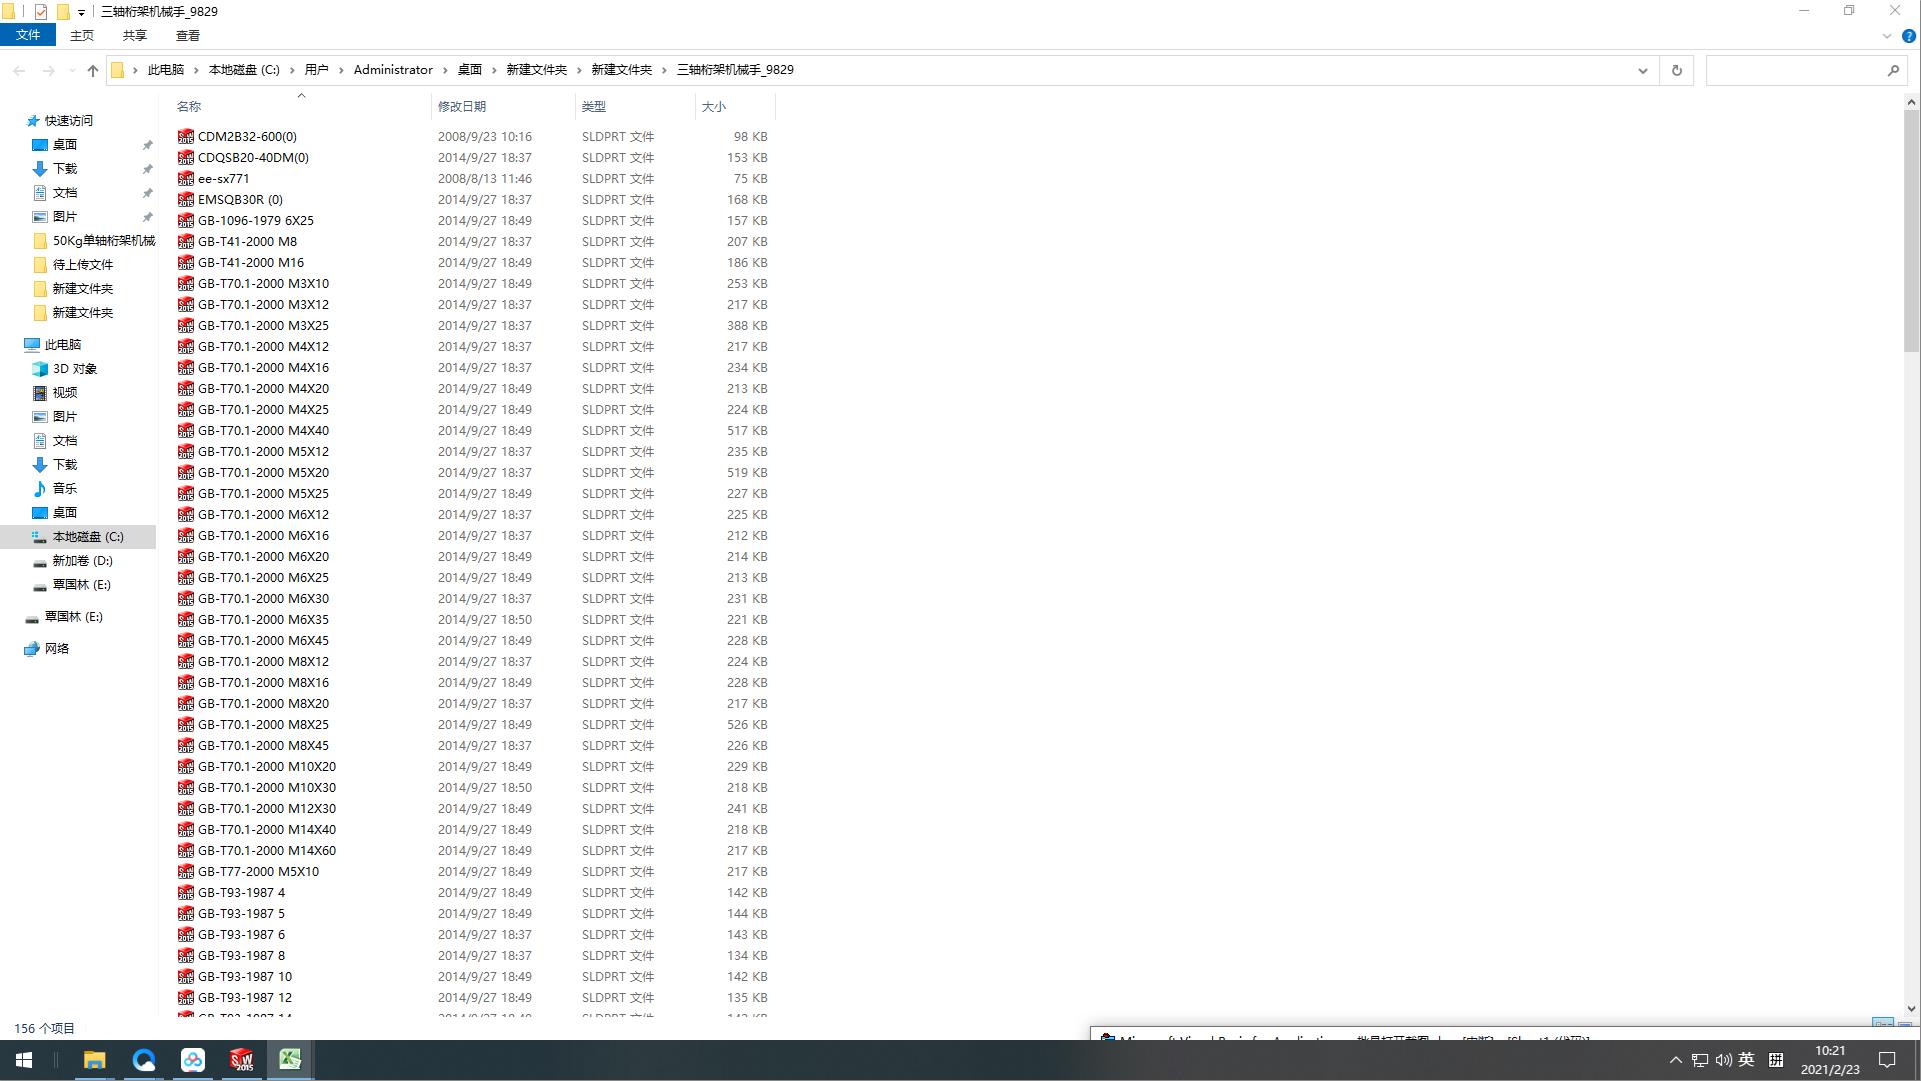Show hidden system tray icons
The image size is (1921, 1081).
1675,1060
